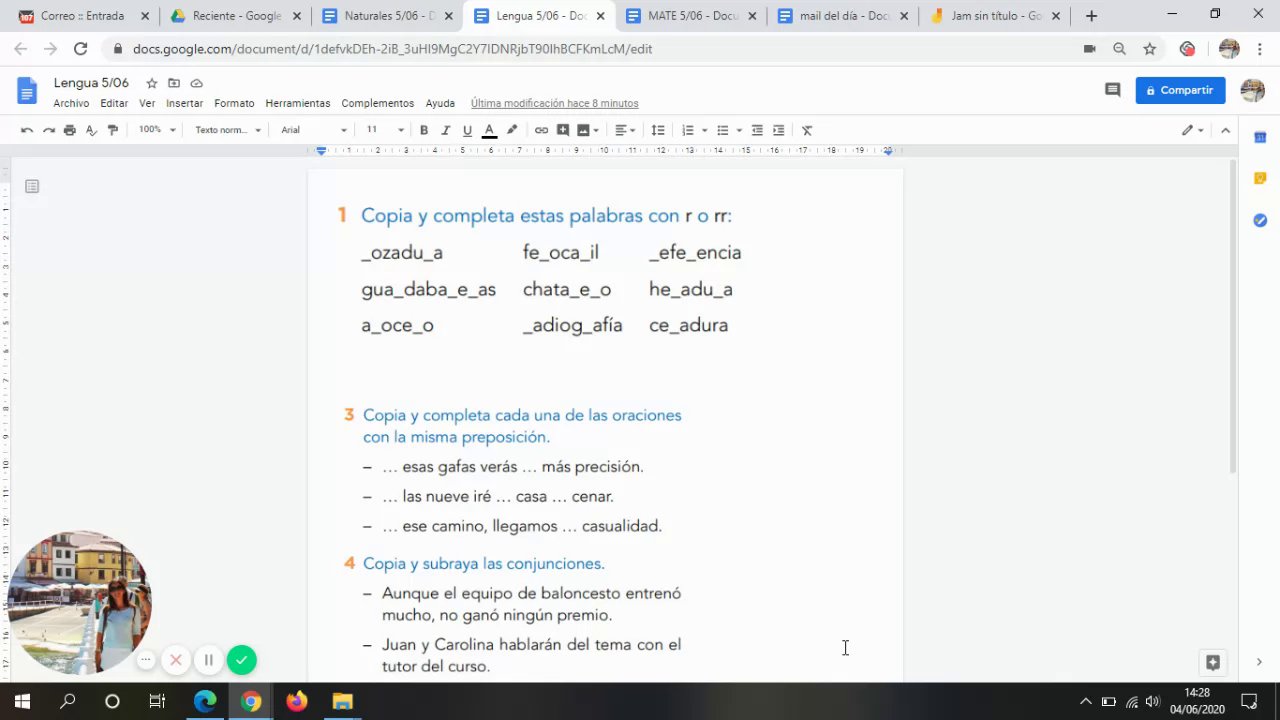Click the blue Compartir button
The image size is (1280, 720).
pos(1180,90)
